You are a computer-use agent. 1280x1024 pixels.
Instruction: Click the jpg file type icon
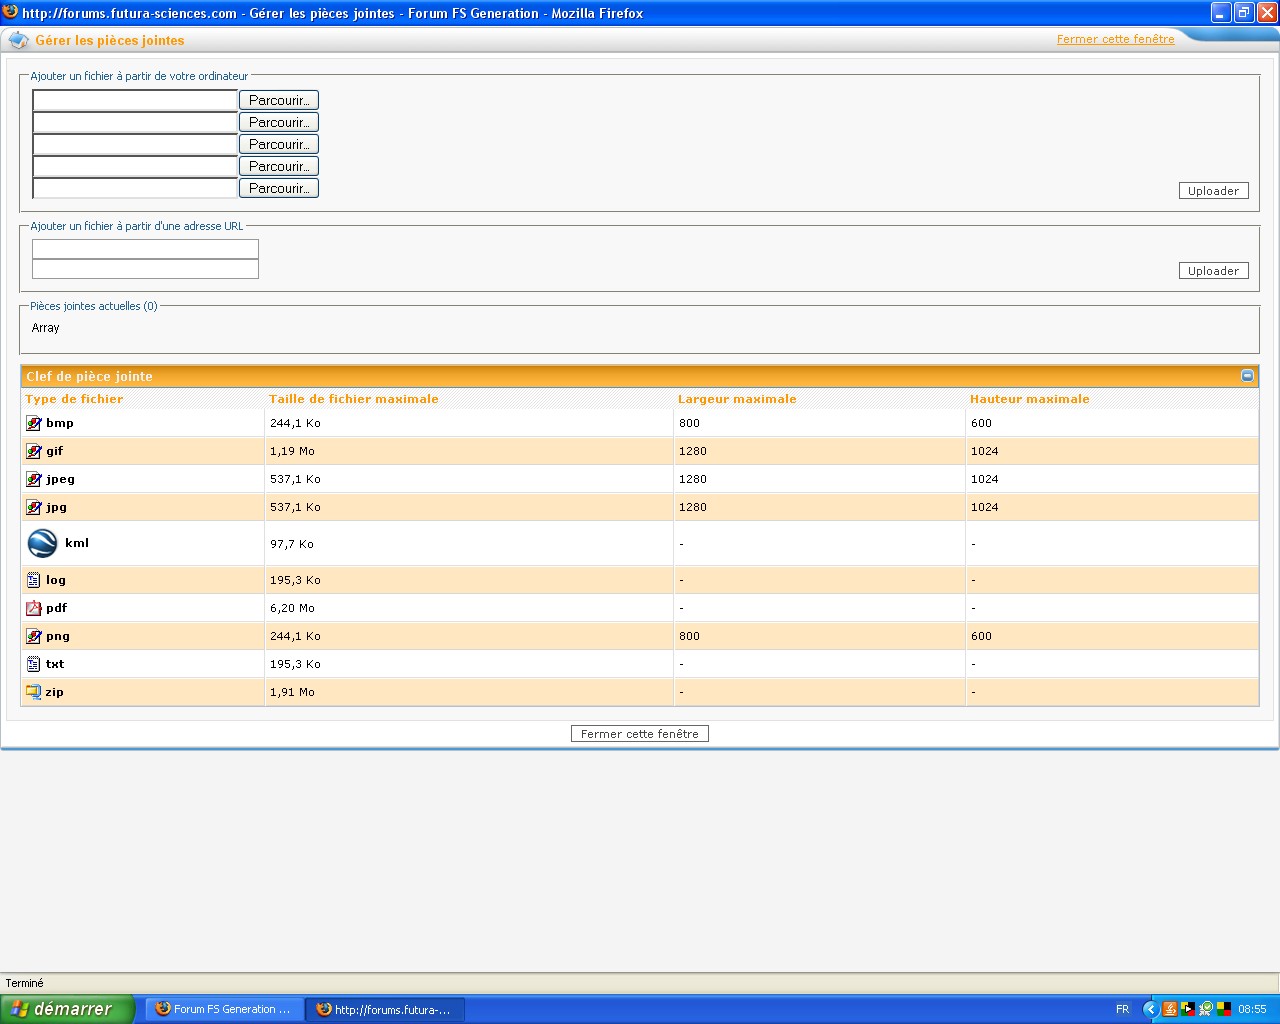point(34,507)
